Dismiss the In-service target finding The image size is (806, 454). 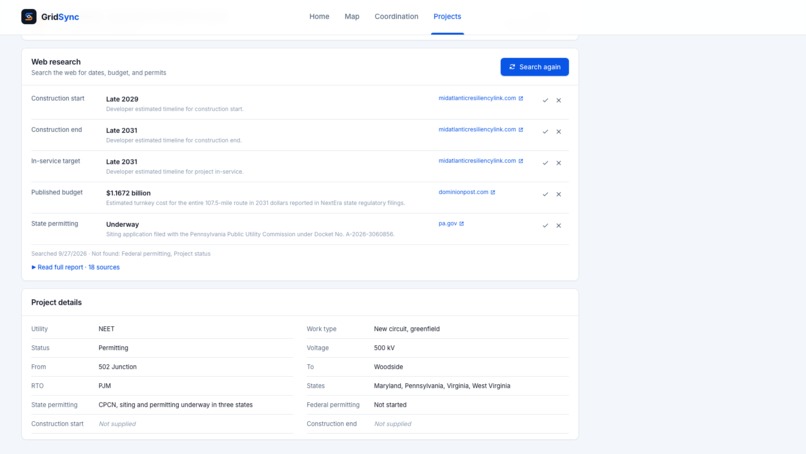pyautogui.click(x=559, y=163)
